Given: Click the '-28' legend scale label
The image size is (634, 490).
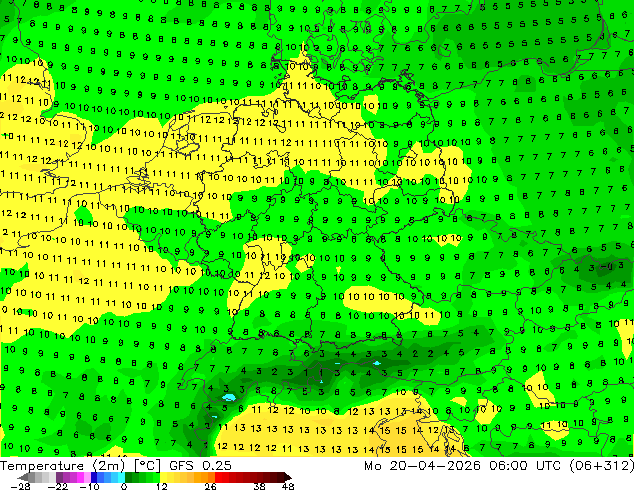Looking at the screenshot, I should point(20,486).
